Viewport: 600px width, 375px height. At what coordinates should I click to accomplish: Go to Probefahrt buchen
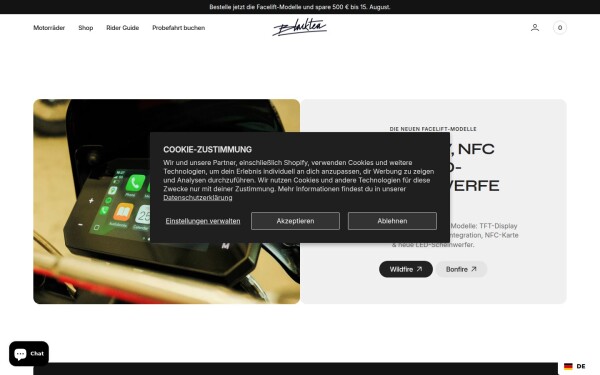178,28
